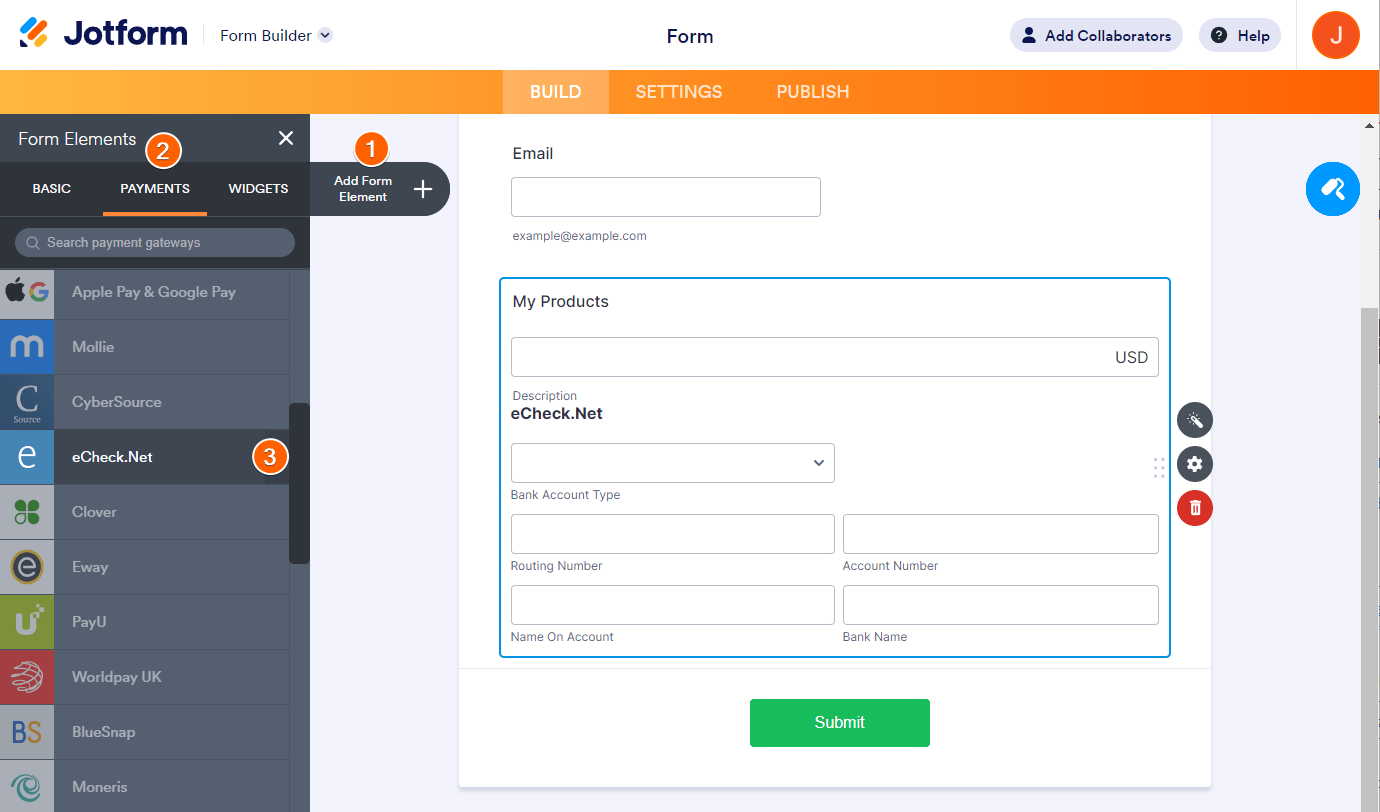1380x812 pixels.
Task: Close the Form Elements panel
Action: coord(286,138)
